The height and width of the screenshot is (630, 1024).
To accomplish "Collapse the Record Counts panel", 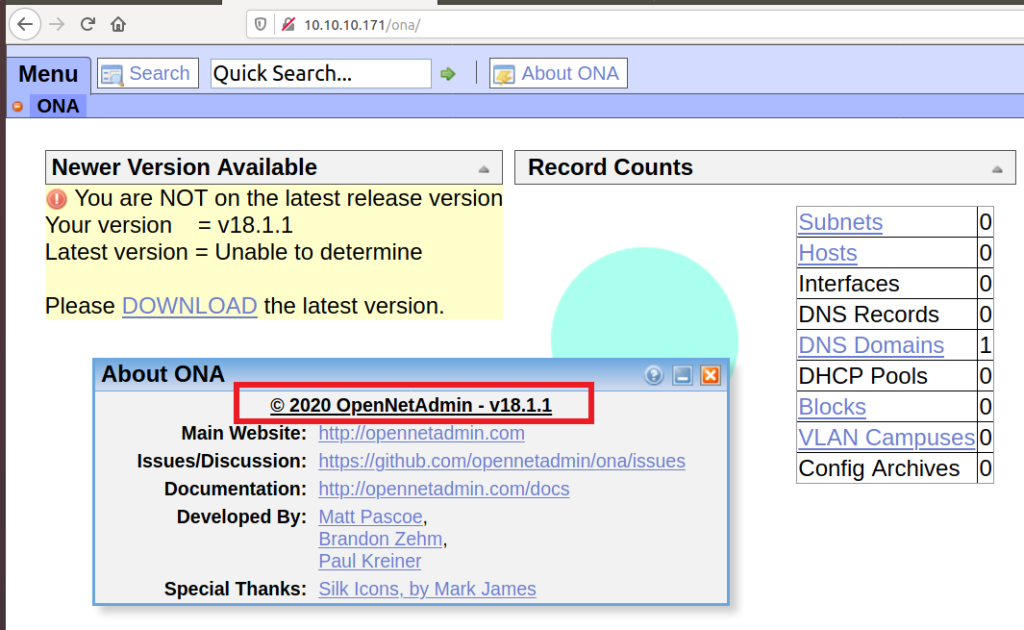I will point(997,169).
